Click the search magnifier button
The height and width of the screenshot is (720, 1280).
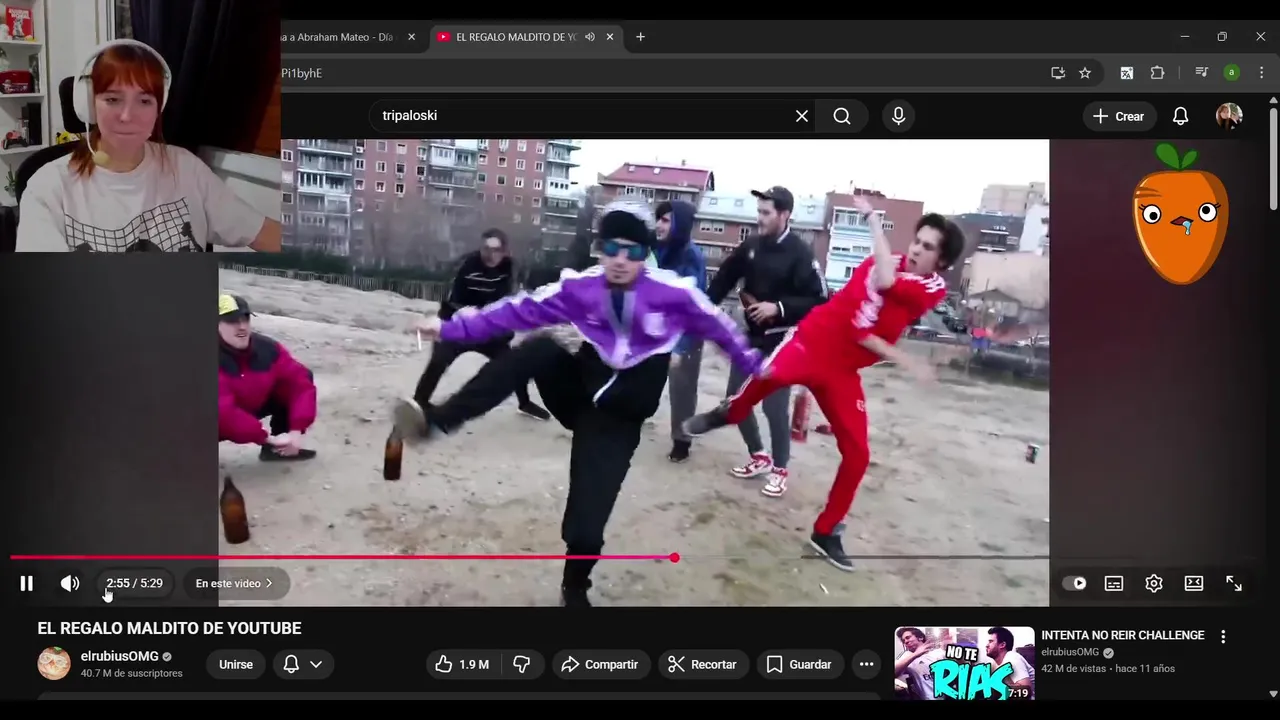pyautogui.click(x=842, y=116)
